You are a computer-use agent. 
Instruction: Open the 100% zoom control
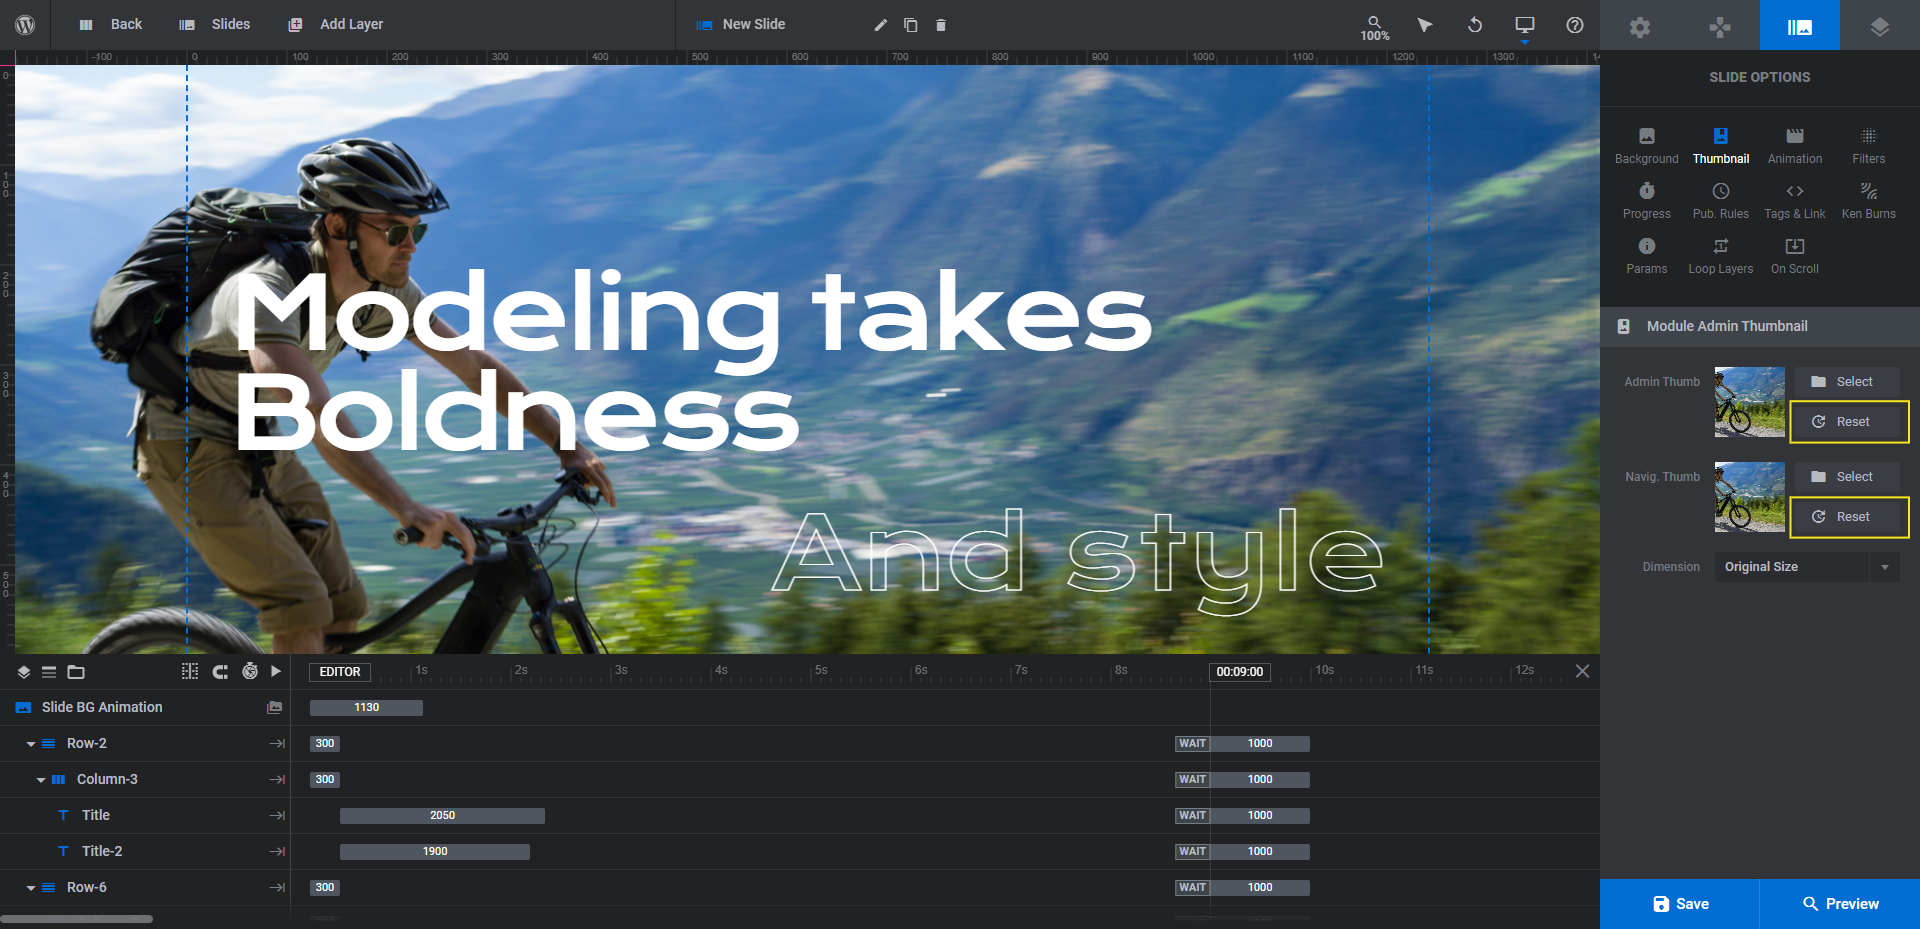click(x=1375, y=27)
